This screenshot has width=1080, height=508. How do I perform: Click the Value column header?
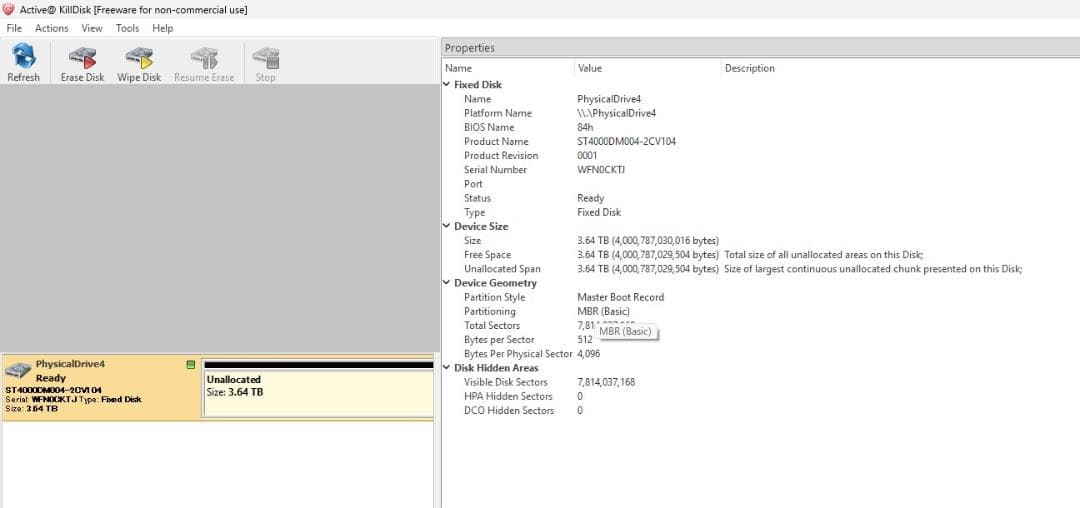(x=647, y=68)
